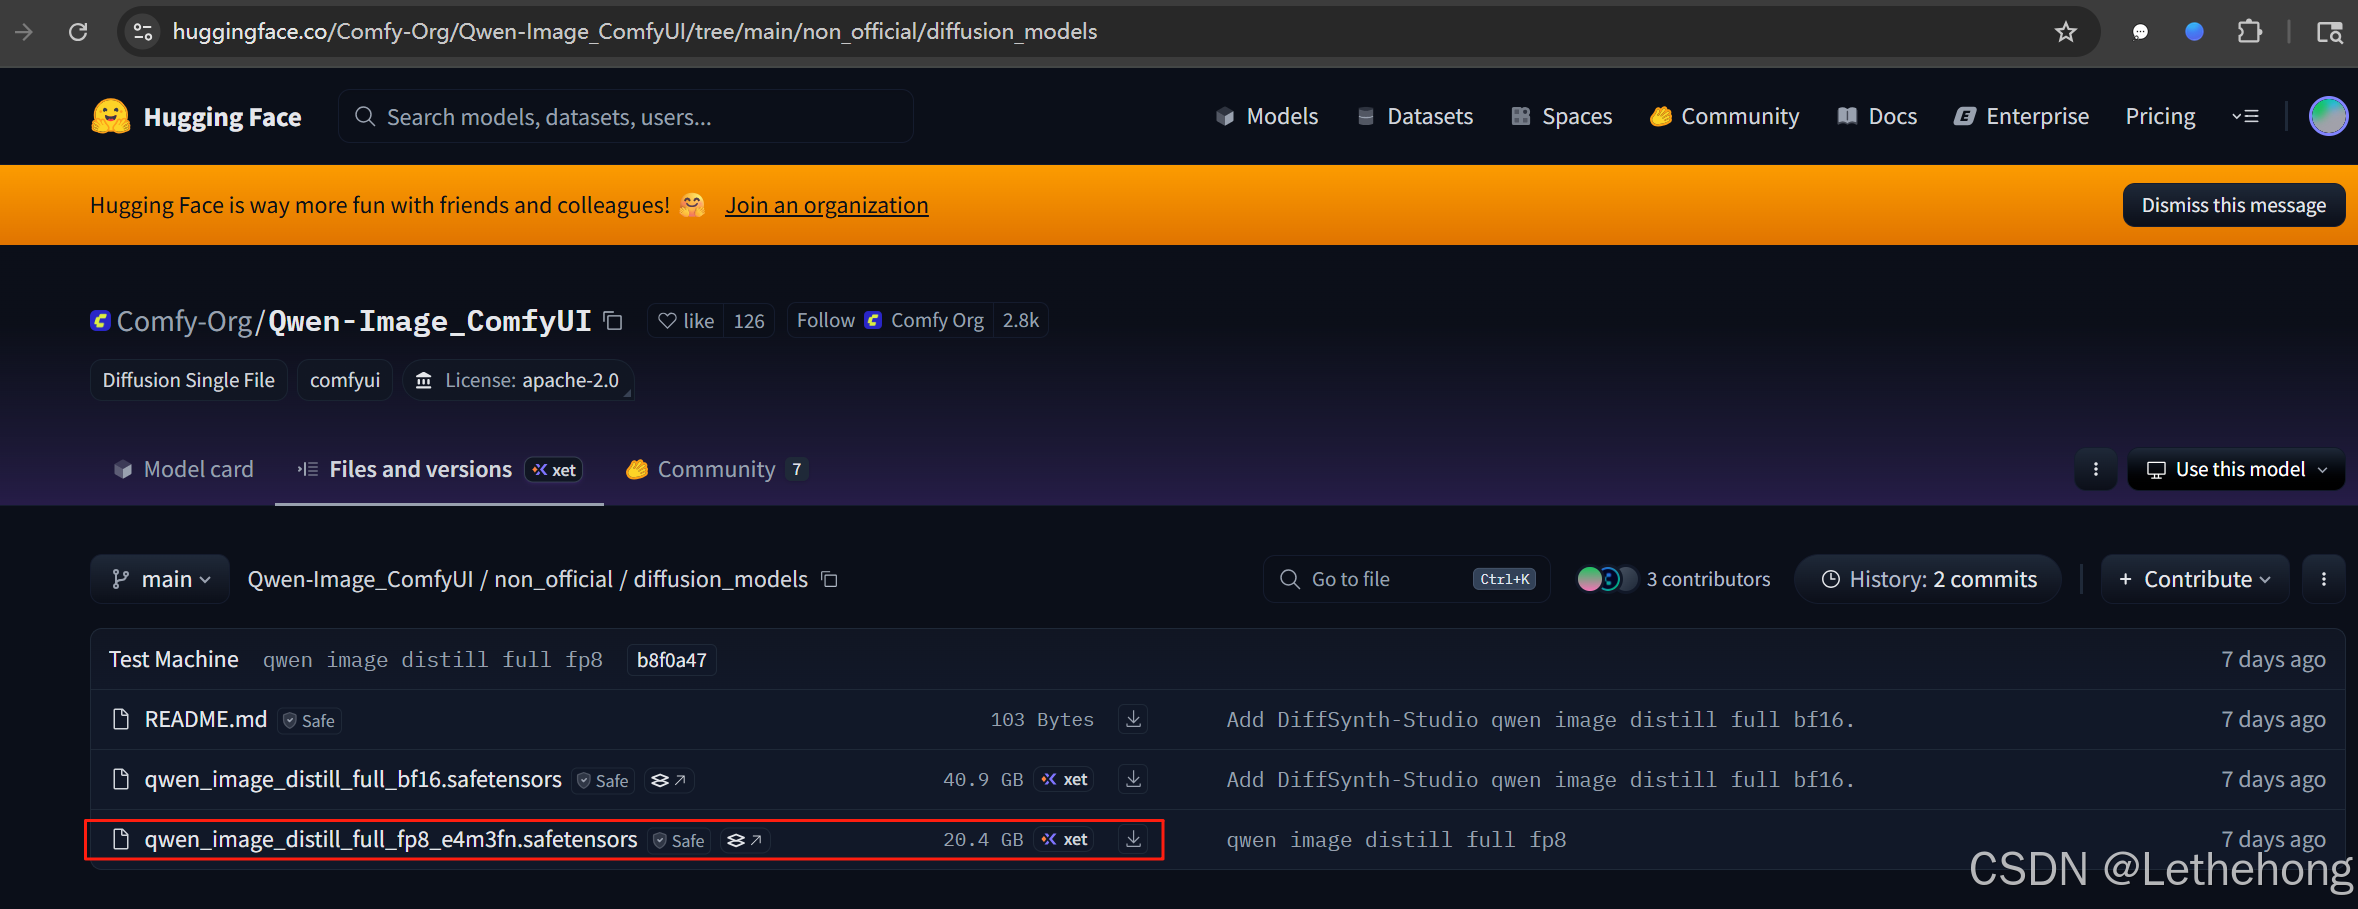The width and height of the screenshot is (2358, 909).
Task: Reload the page with the refresh icon
Action: (x=78, y=32)
